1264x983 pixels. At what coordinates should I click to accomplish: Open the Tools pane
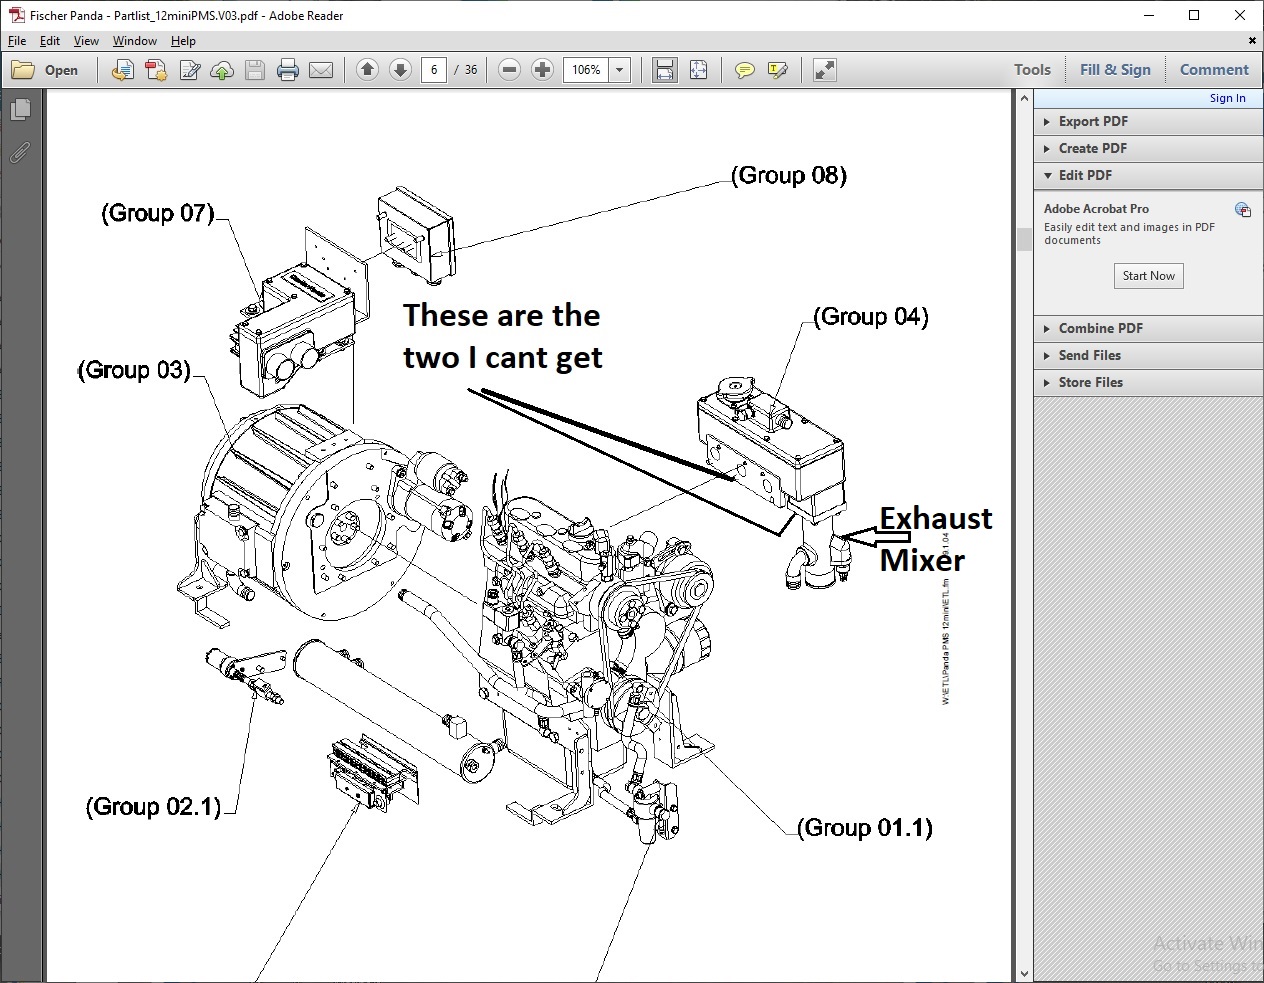click(x=1032, y=70)
